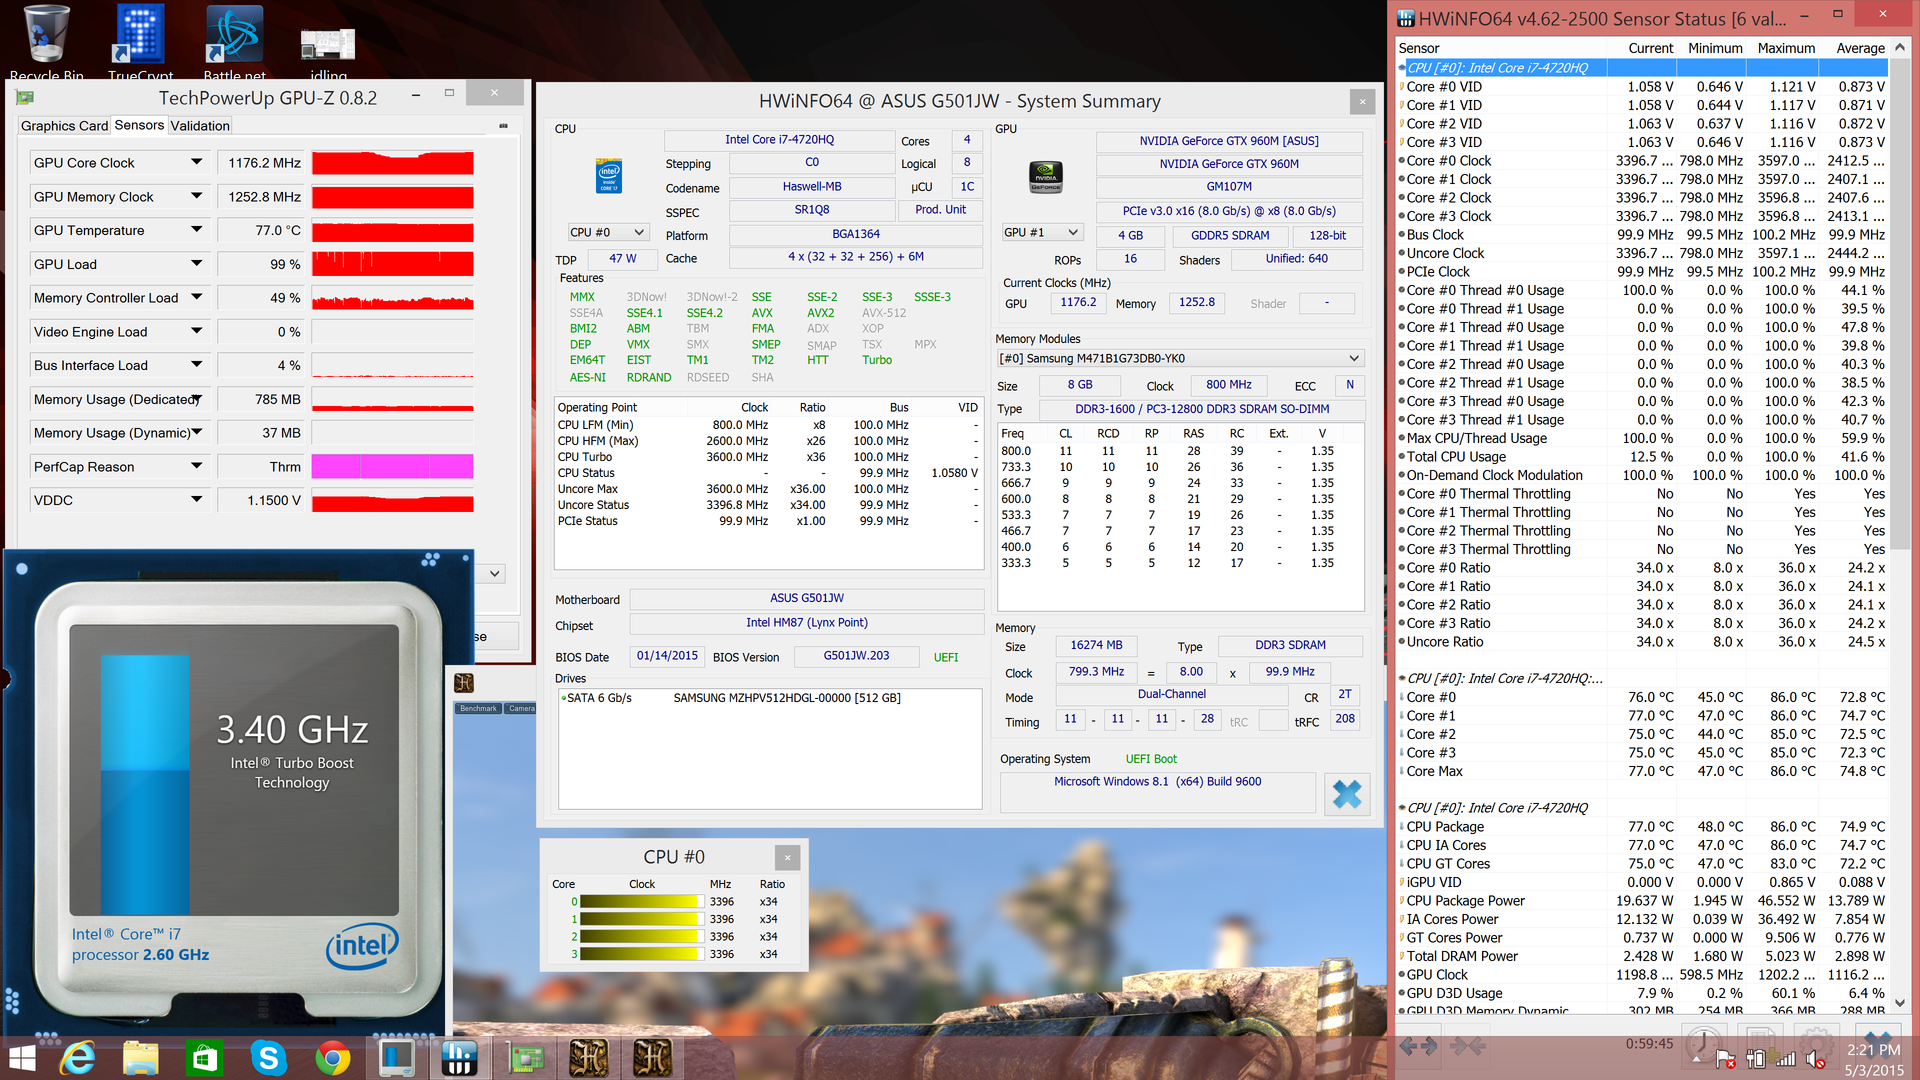Open network signal tray icon

point(1786,1058)
